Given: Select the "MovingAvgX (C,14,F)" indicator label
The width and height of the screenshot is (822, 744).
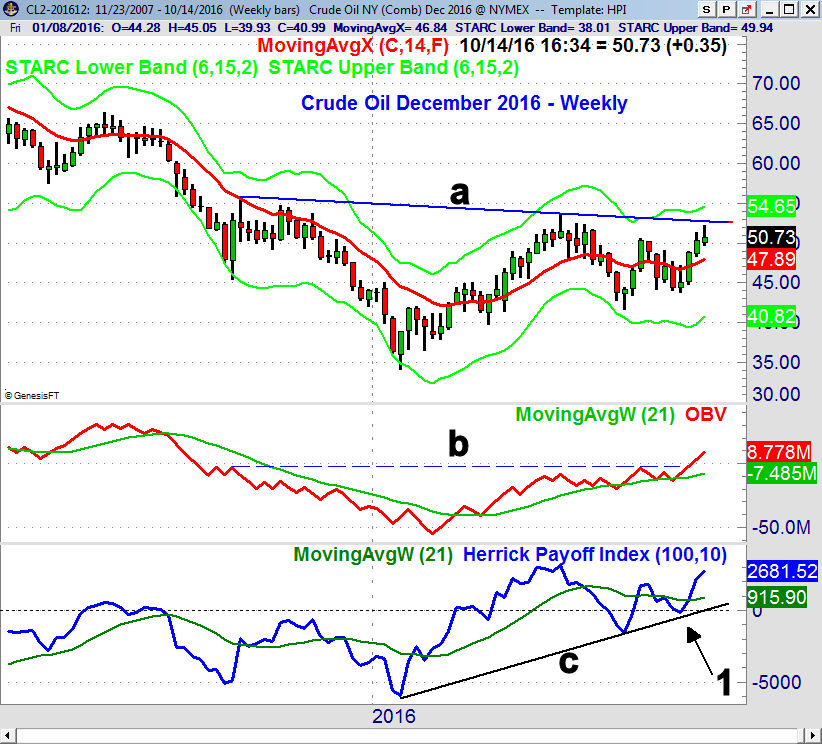Looking at the screenshot, I should coord(353,46).
